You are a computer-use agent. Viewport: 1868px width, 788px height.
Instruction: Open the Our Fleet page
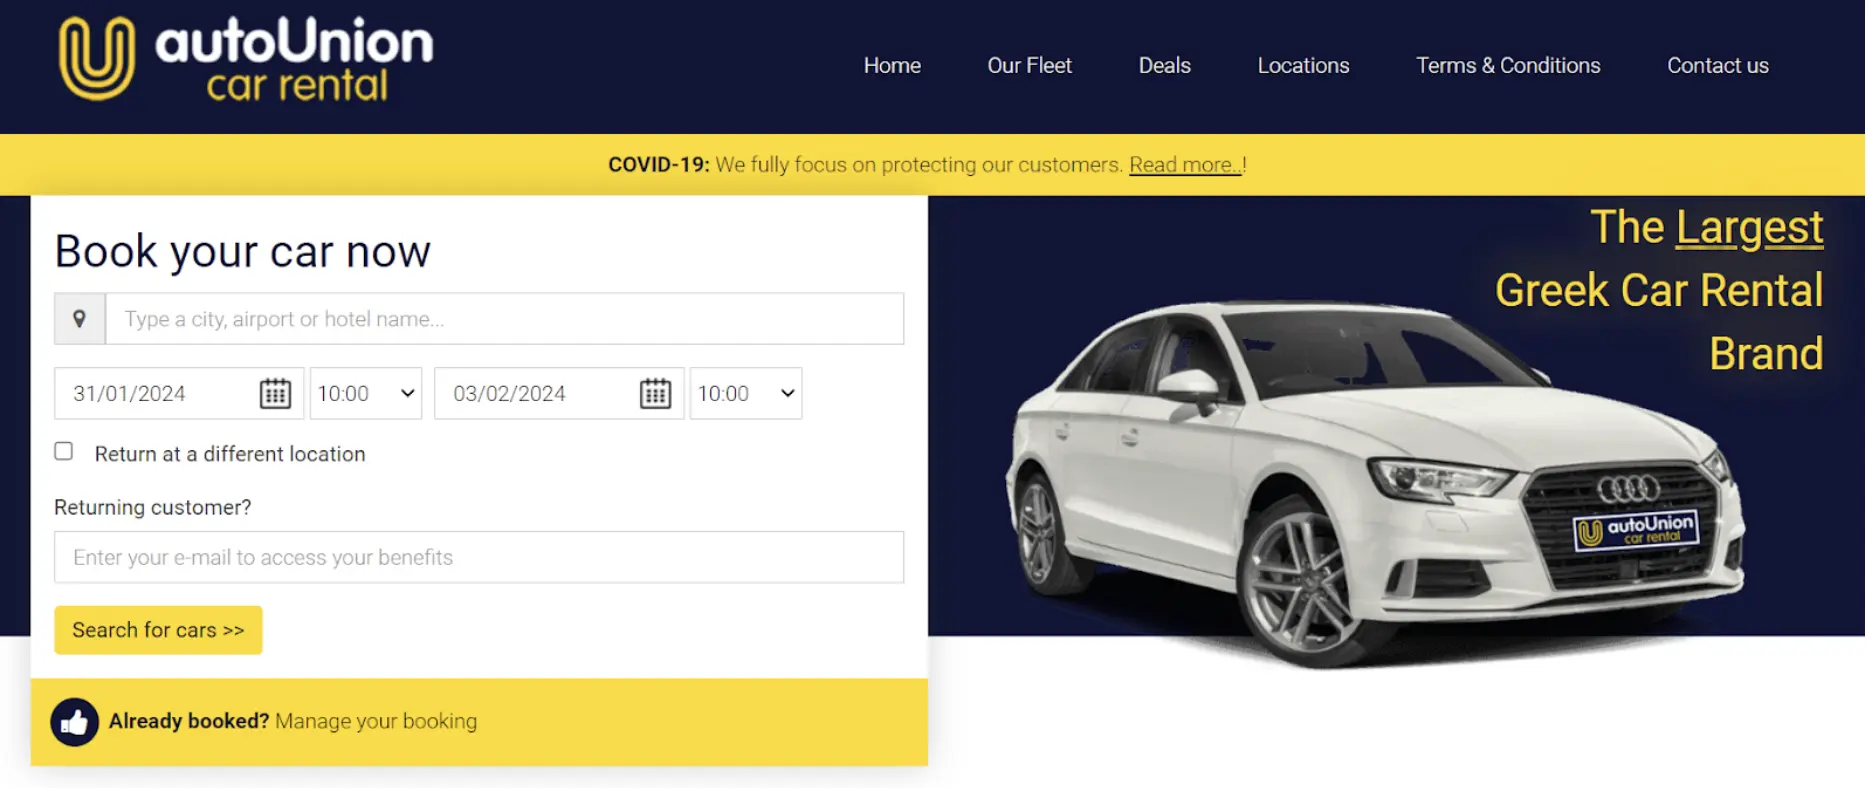pyautogui.click(x=1029, y=66)
